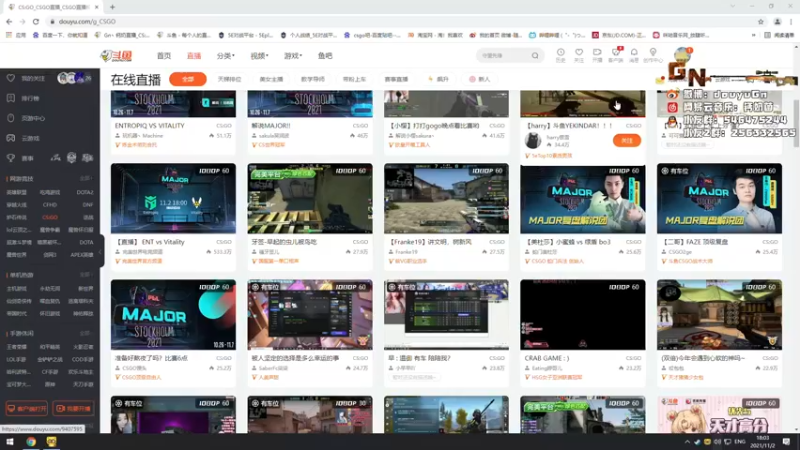Click the search magnifier icon
Screen dimensions: 800x450
pyautogui.click(x=535, y=56)
